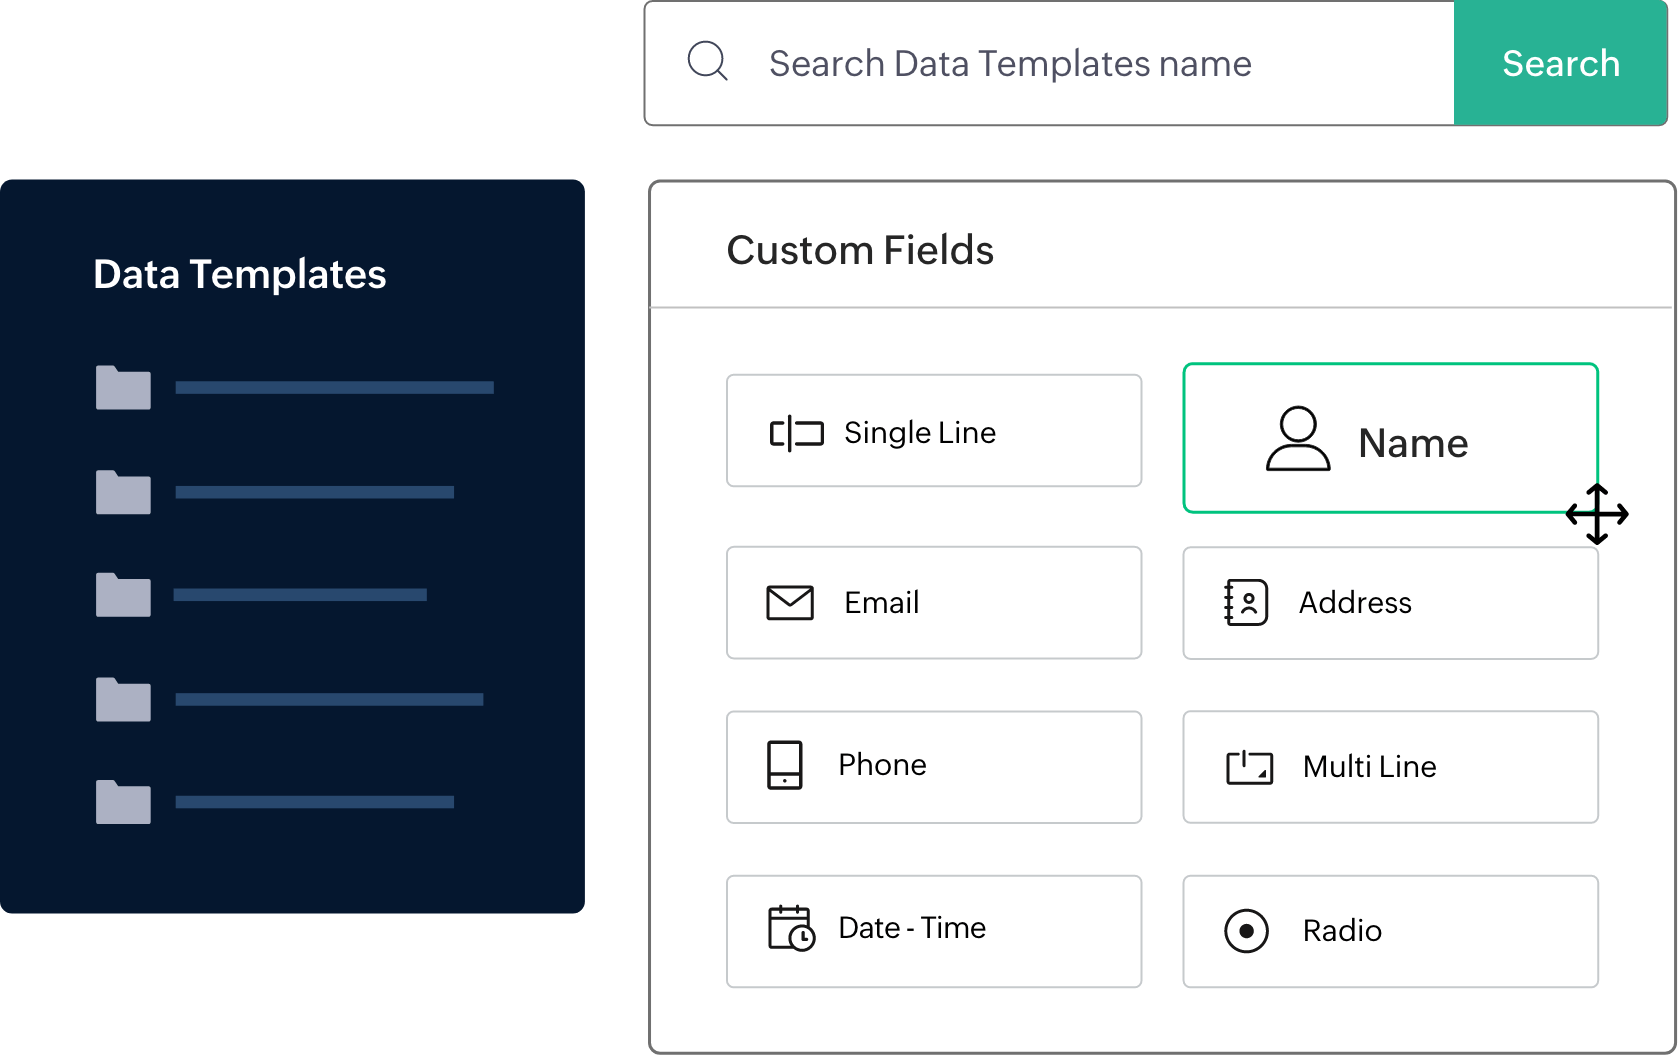Open the second folder in Data Templates
This screenshot has width=1678, height=1055.
coord(123,492)
